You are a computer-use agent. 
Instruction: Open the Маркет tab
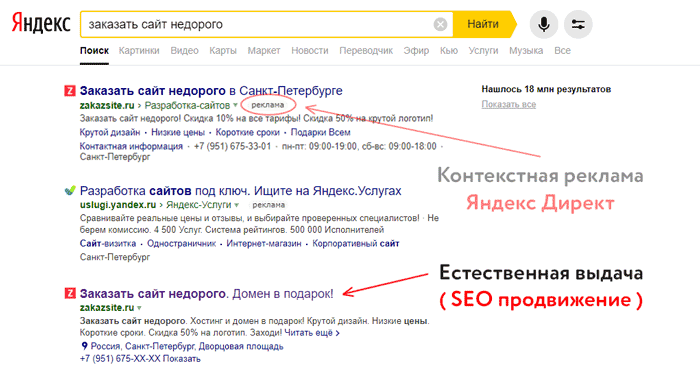point(264,50)
